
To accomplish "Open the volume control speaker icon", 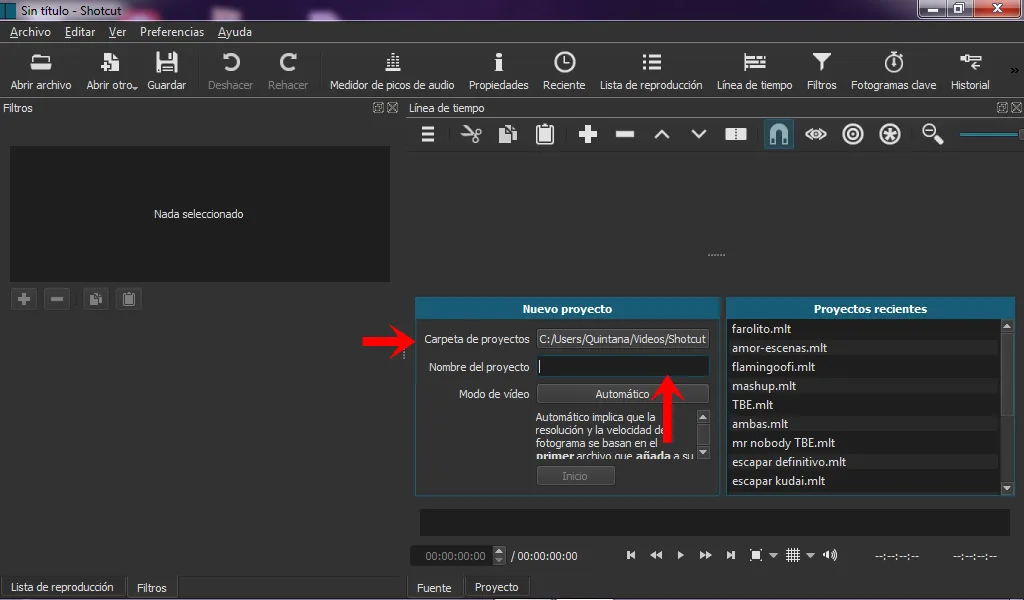I will click(830, 555).
